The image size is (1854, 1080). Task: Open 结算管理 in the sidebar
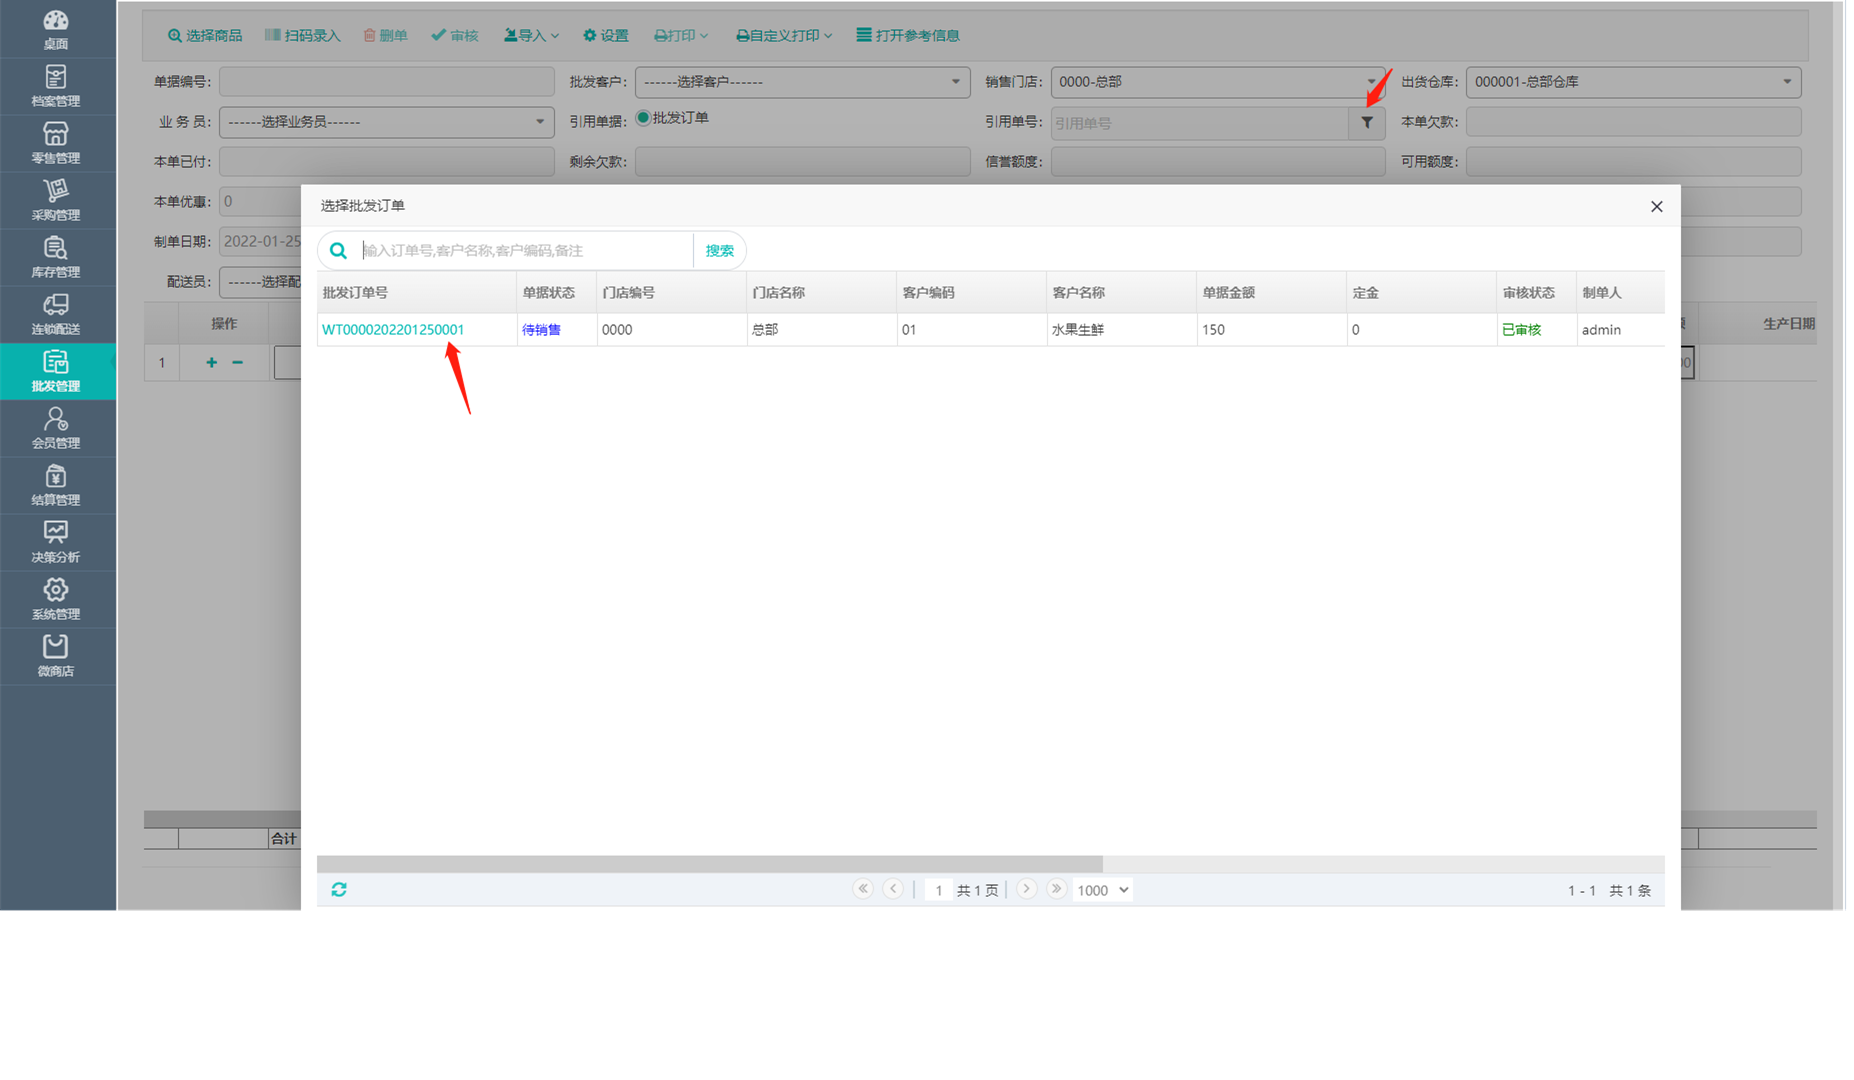pyautogui.click(x=56, y=485)
